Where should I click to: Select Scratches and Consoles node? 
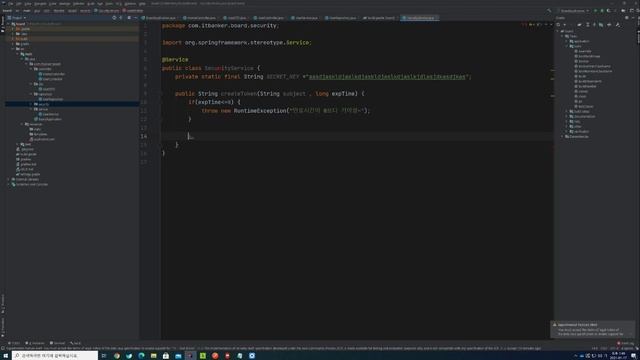coord(32,184)
